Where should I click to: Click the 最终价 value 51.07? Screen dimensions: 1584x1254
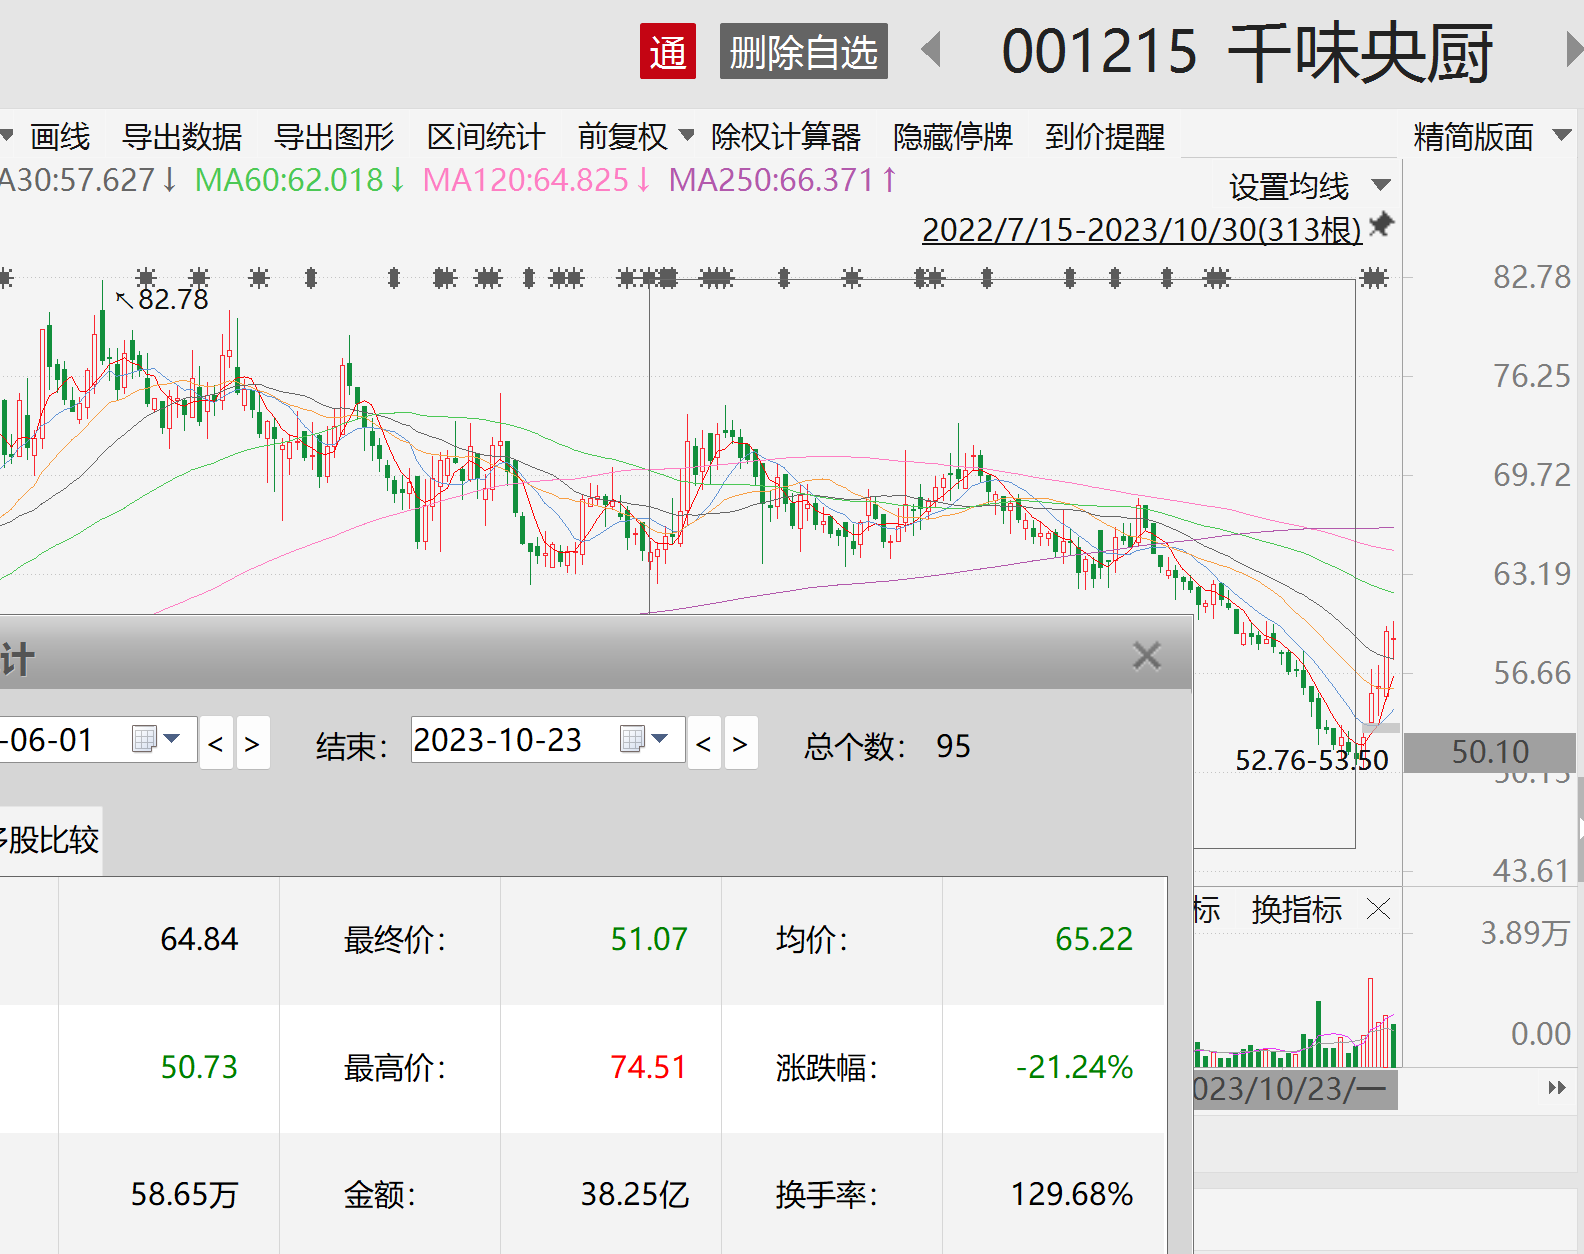tap(649, 939)
